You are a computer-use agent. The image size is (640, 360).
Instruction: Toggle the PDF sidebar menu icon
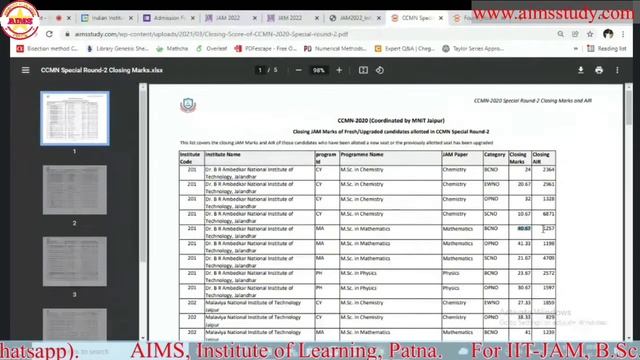(25, 70)
